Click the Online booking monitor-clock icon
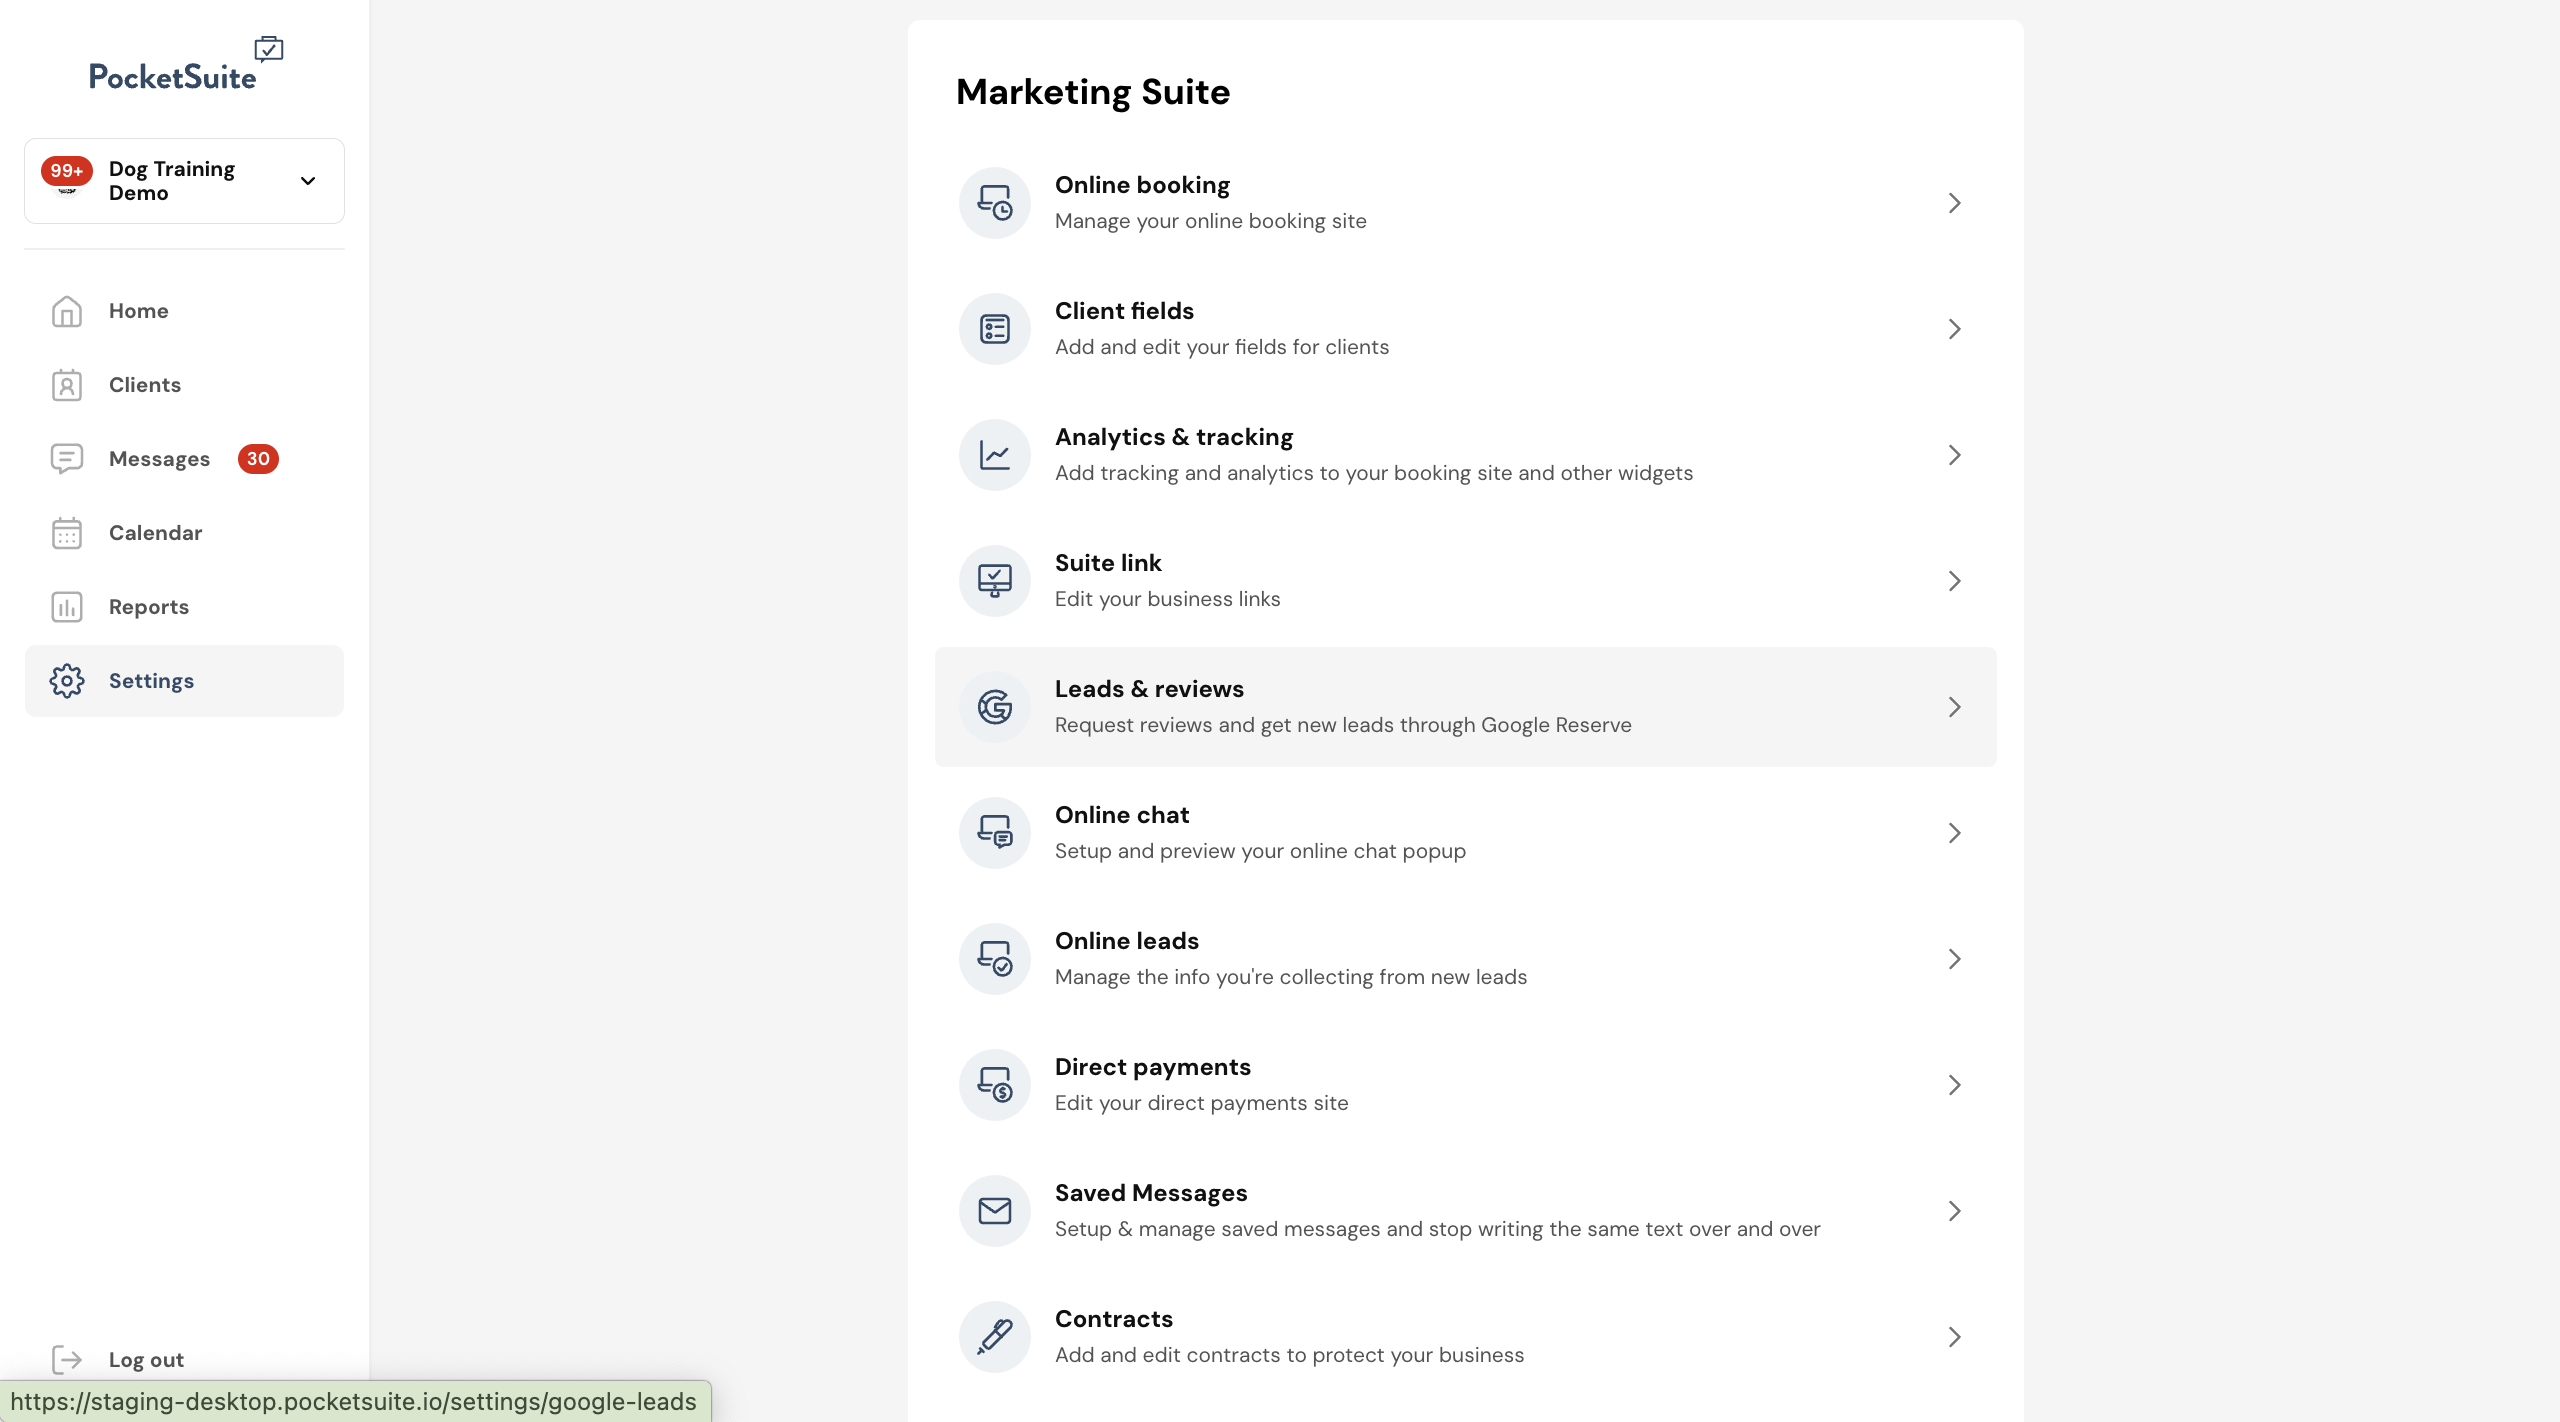 pos(994,203)
